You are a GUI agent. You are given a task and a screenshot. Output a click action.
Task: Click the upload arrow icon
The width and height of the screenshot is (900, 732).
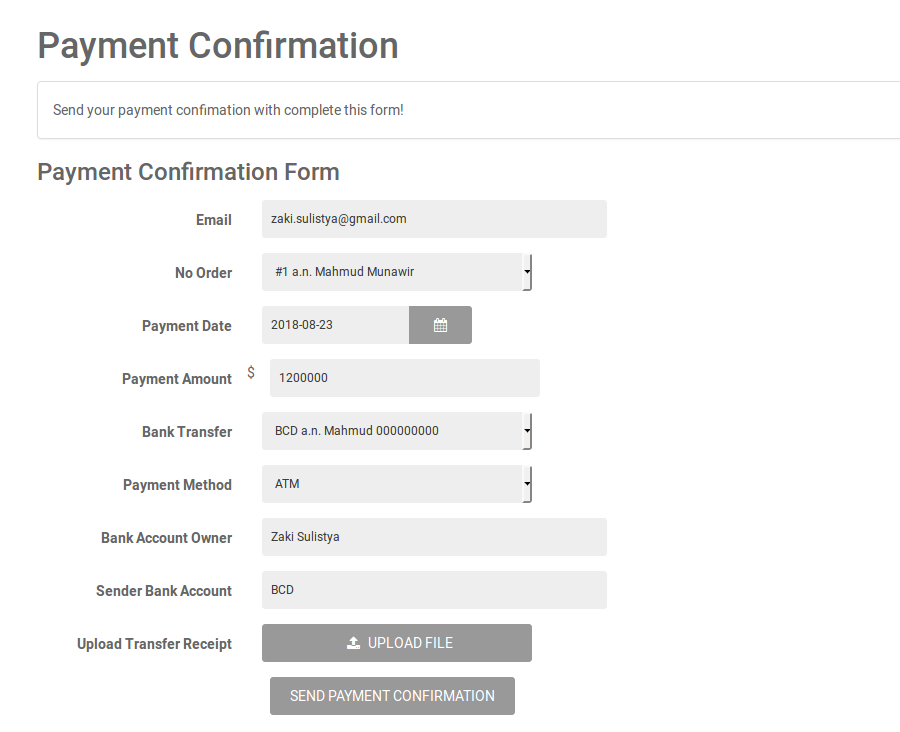pos(353,643)
